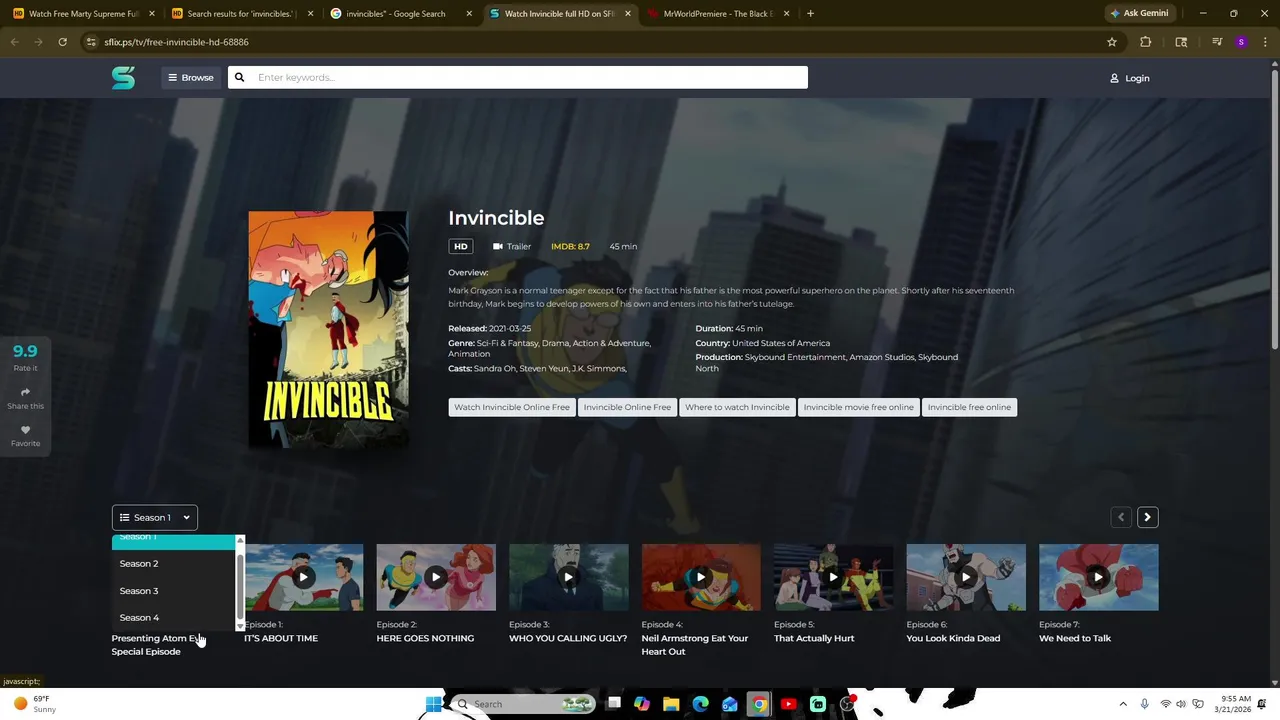1280x720 pixels.
Task: View site information icon in address bar
Action: tap(91, 42)
